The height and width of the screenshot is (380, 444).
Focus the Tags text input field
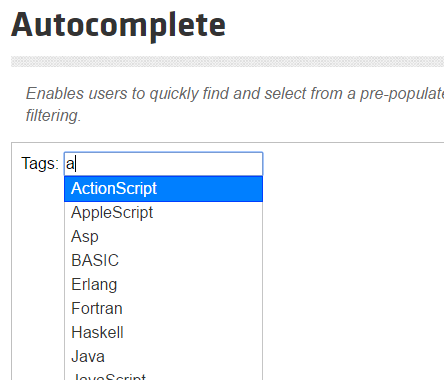tap(163, 164)
